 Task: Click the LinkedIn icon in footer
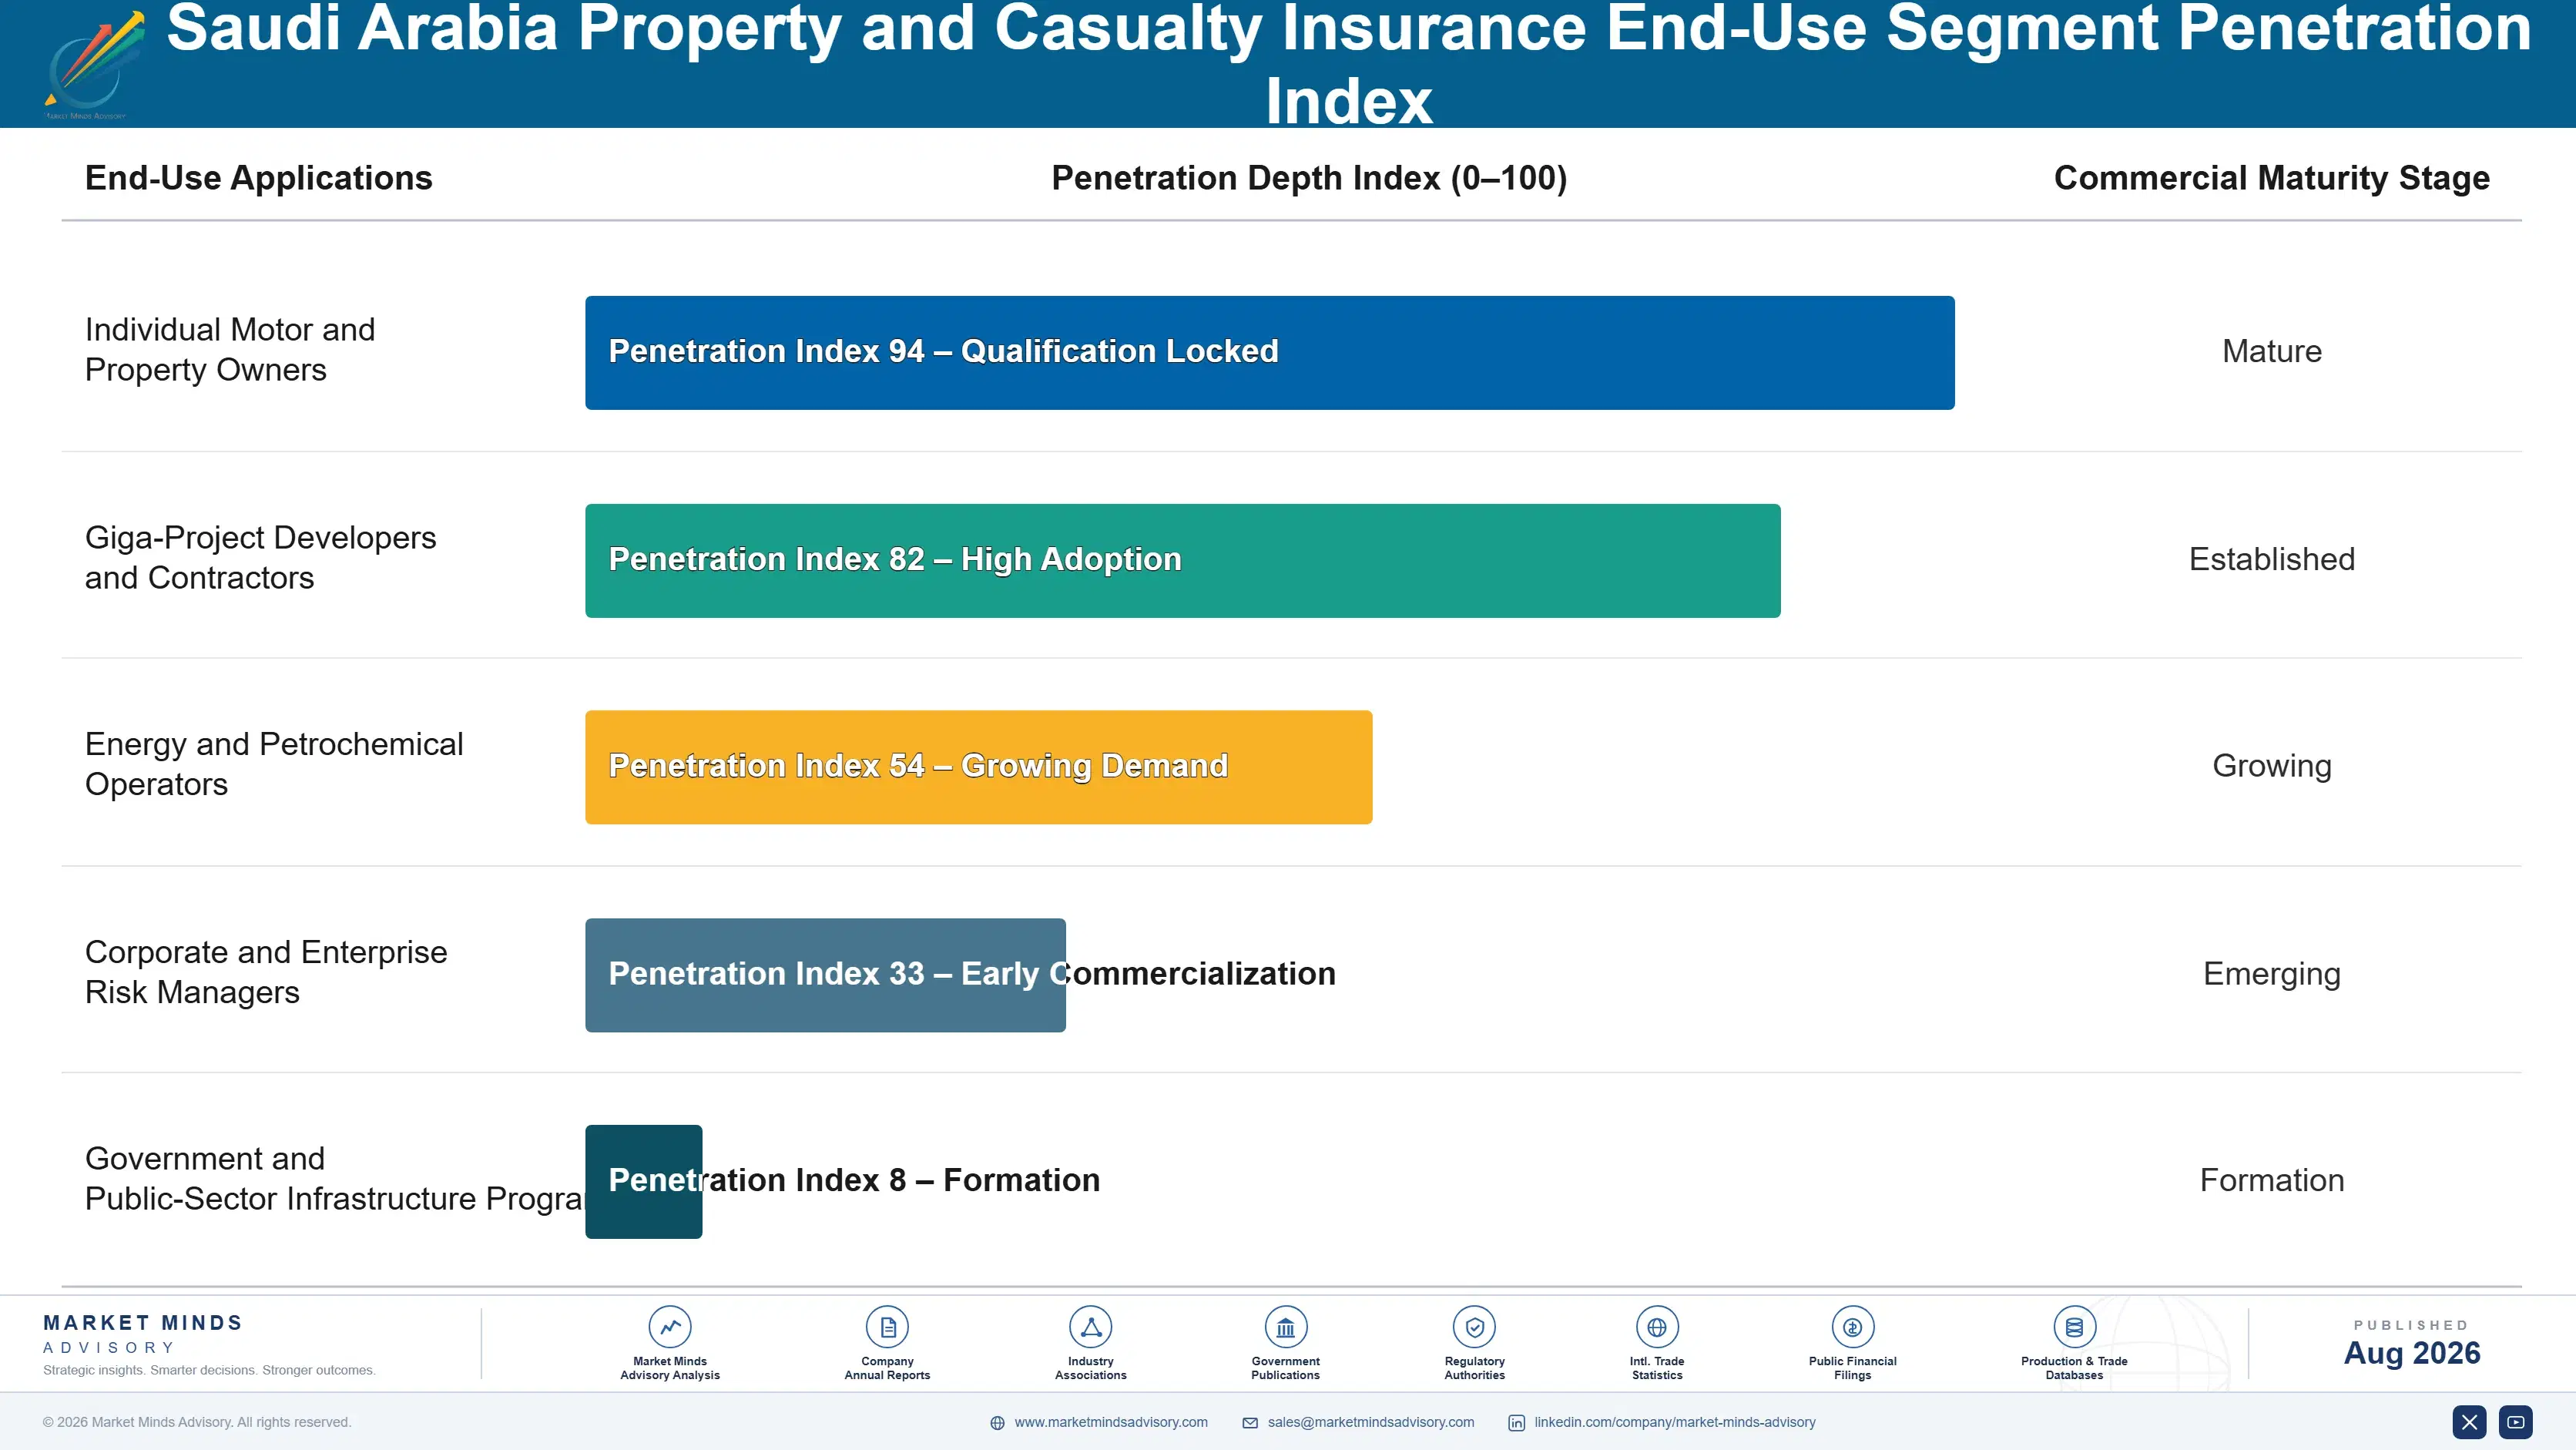[1517, 1423]
